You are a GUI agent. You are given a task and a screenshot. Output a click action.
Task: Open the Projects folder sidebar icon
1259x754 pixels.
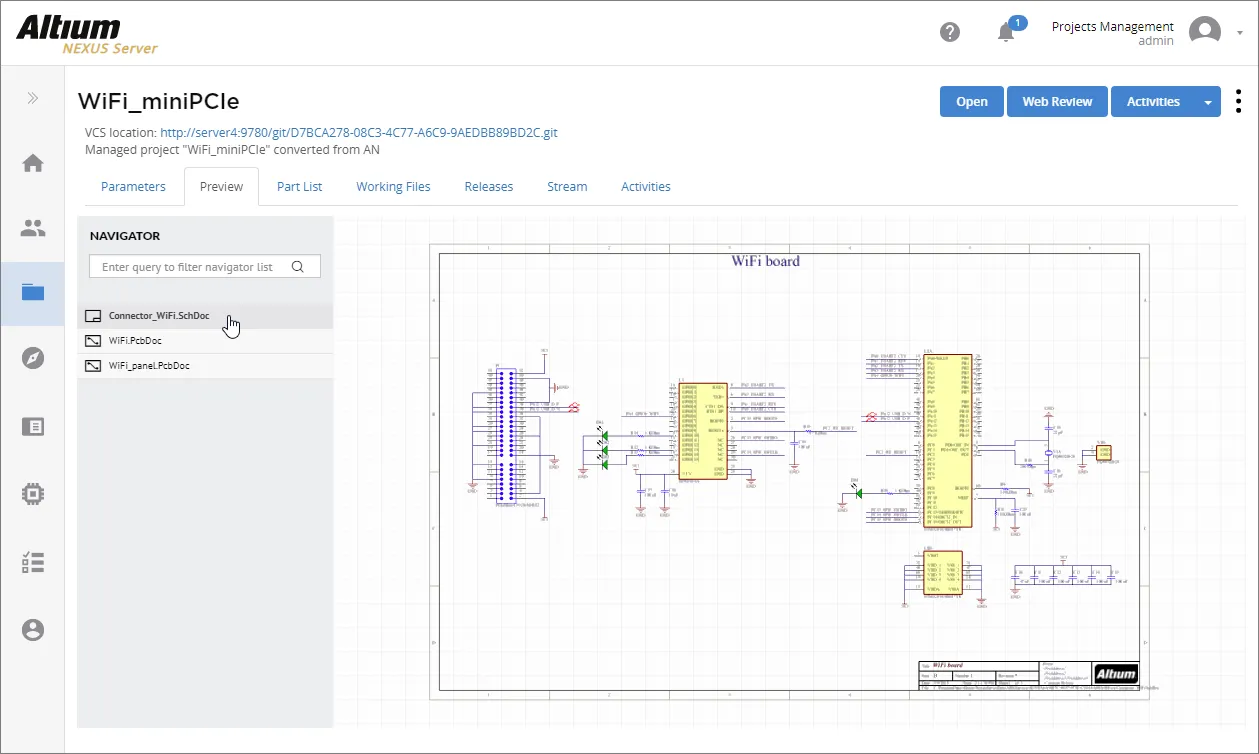point(33,293)
